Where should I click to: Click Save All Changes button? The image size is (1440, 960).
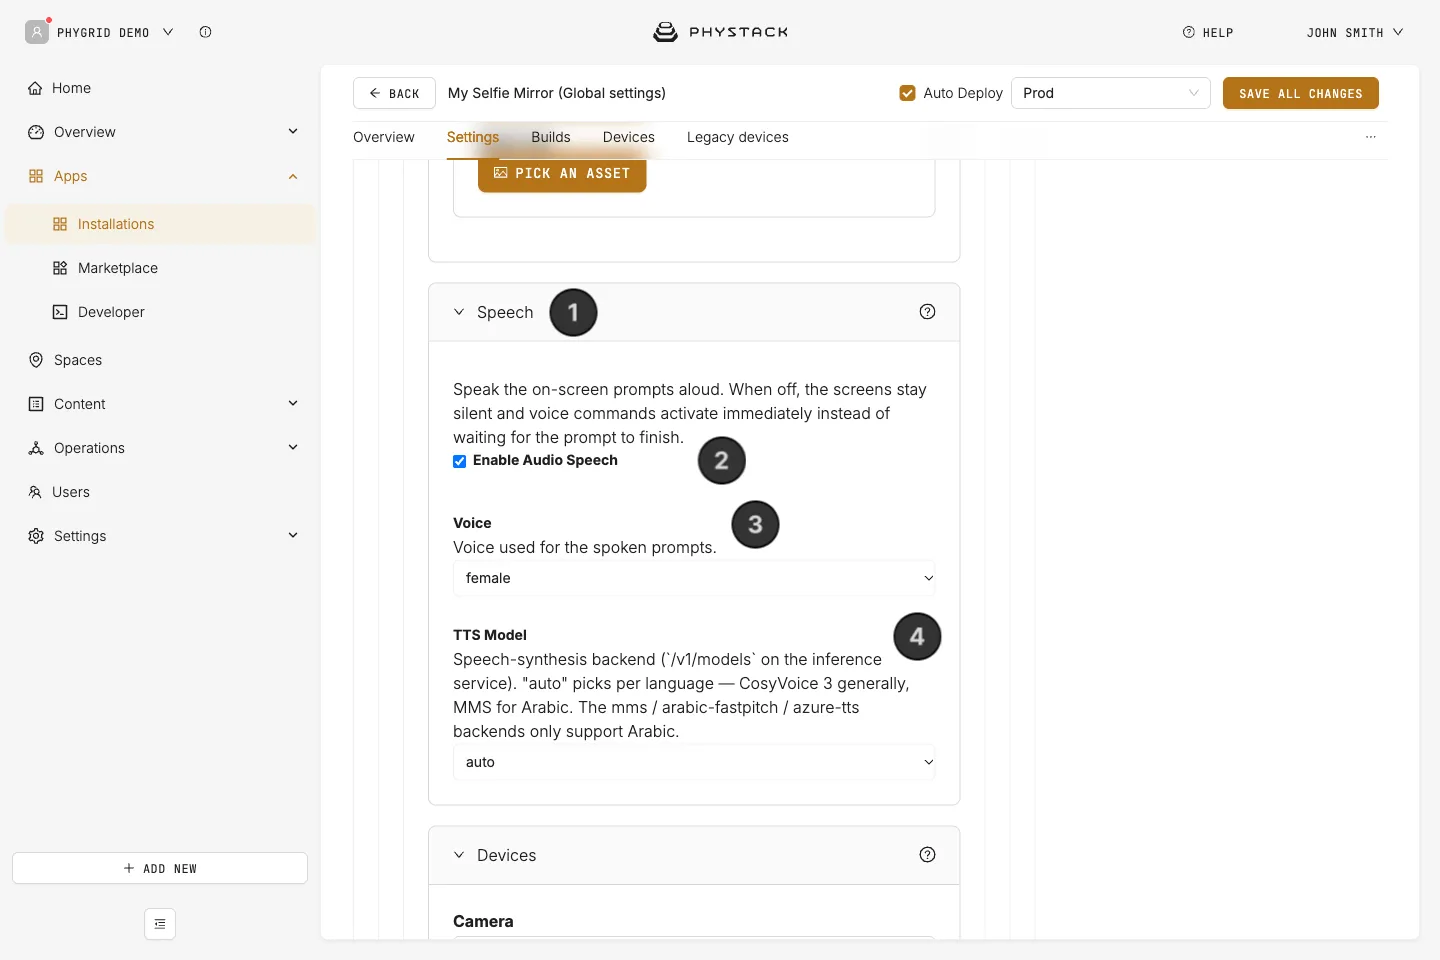point(1301,93)
